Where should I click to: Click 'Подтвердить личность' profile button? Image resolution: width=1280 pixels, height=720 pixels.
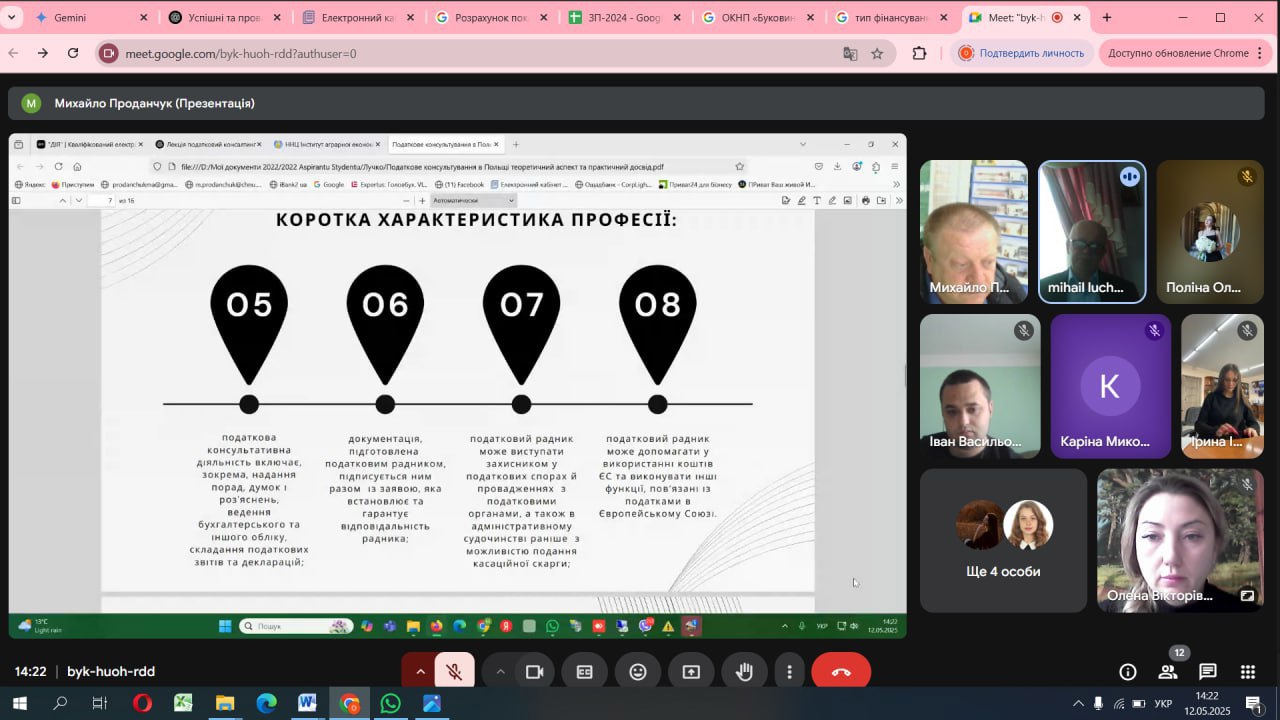pos(1021,53)
